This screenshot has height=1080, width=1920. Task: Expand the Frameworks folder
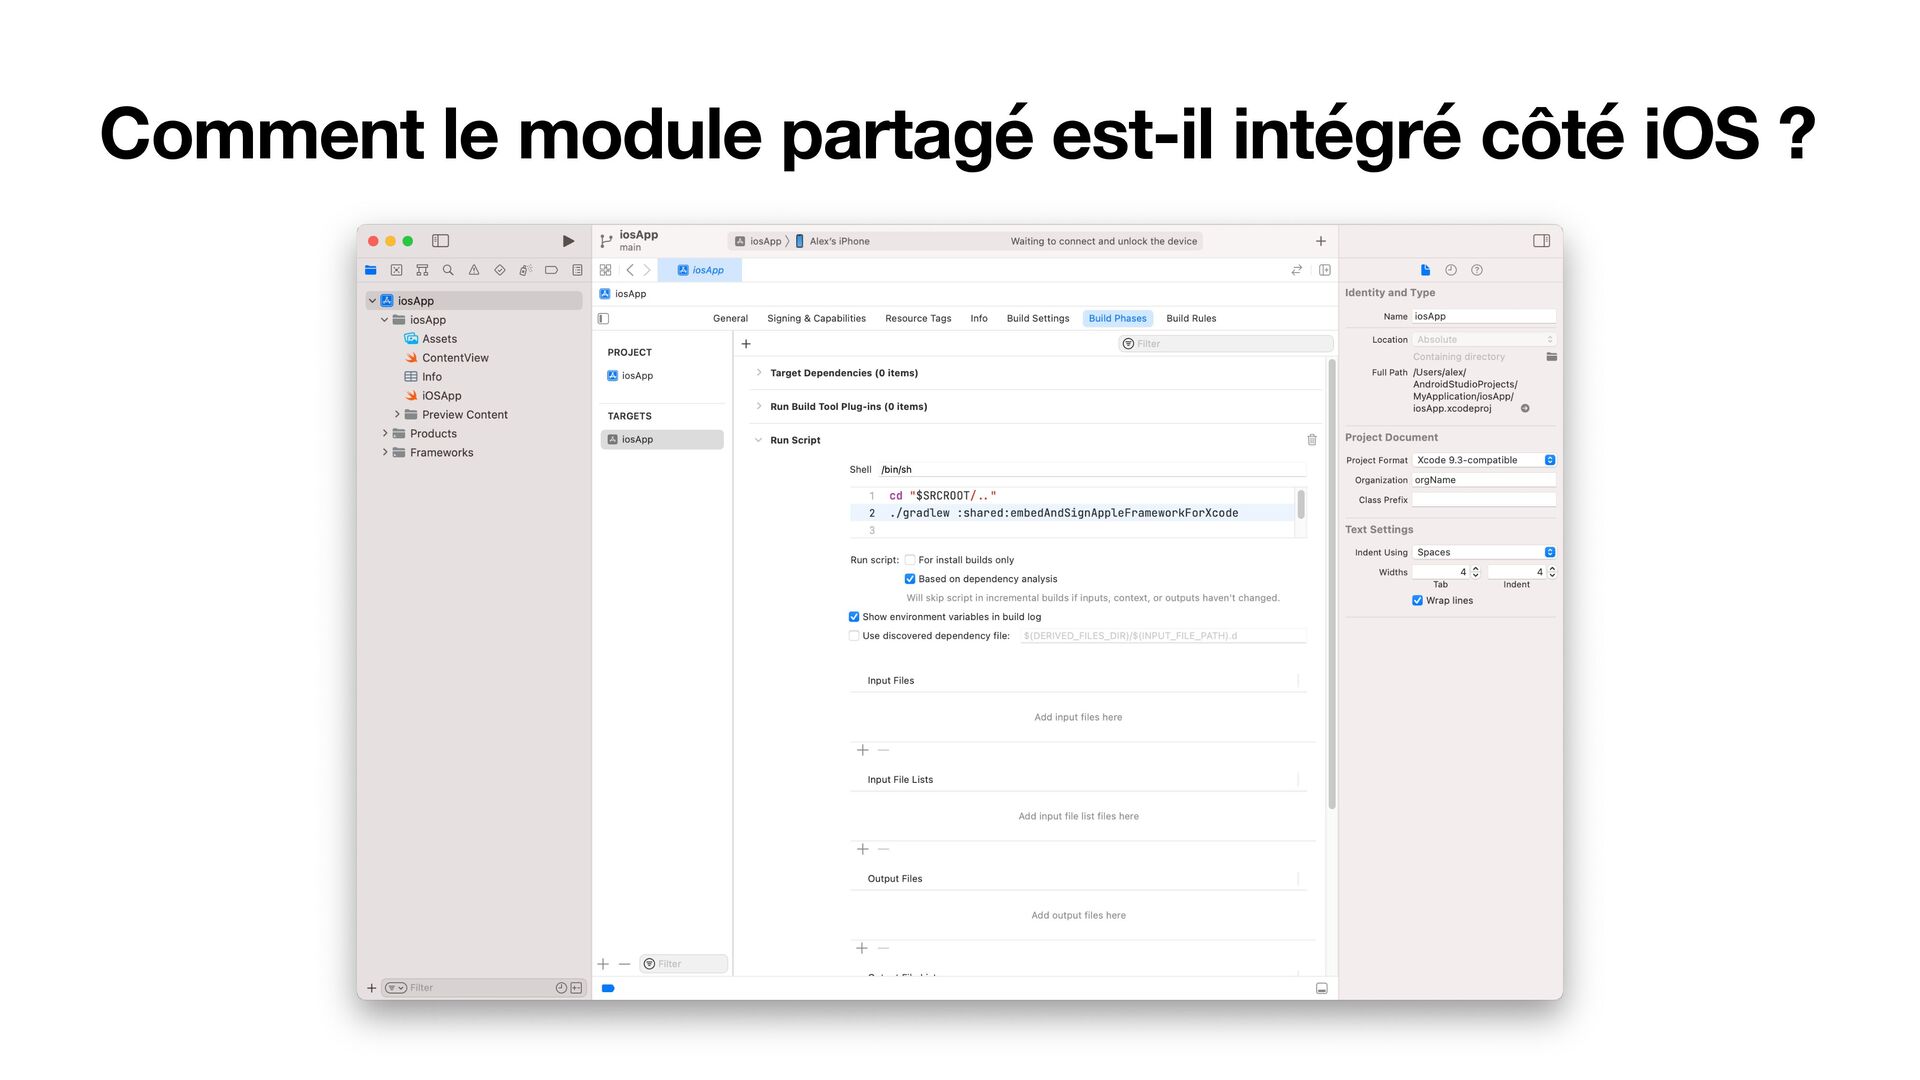(385, 452)
